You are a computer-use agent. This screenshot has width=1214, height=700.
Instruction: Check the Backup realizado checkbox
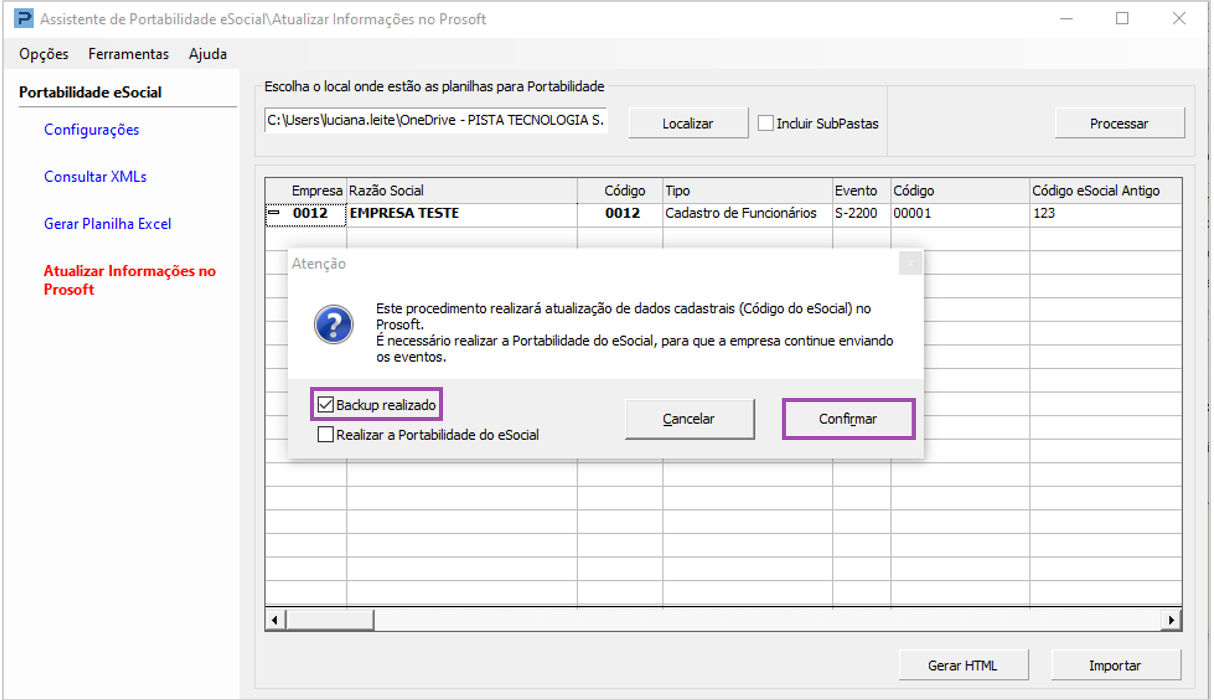click(x=325, y=405)
